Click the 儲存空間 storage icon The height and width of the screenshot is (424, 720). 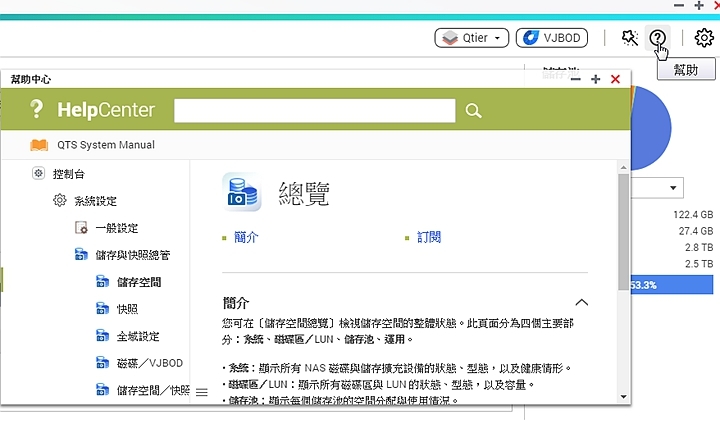tap(102, 281)
